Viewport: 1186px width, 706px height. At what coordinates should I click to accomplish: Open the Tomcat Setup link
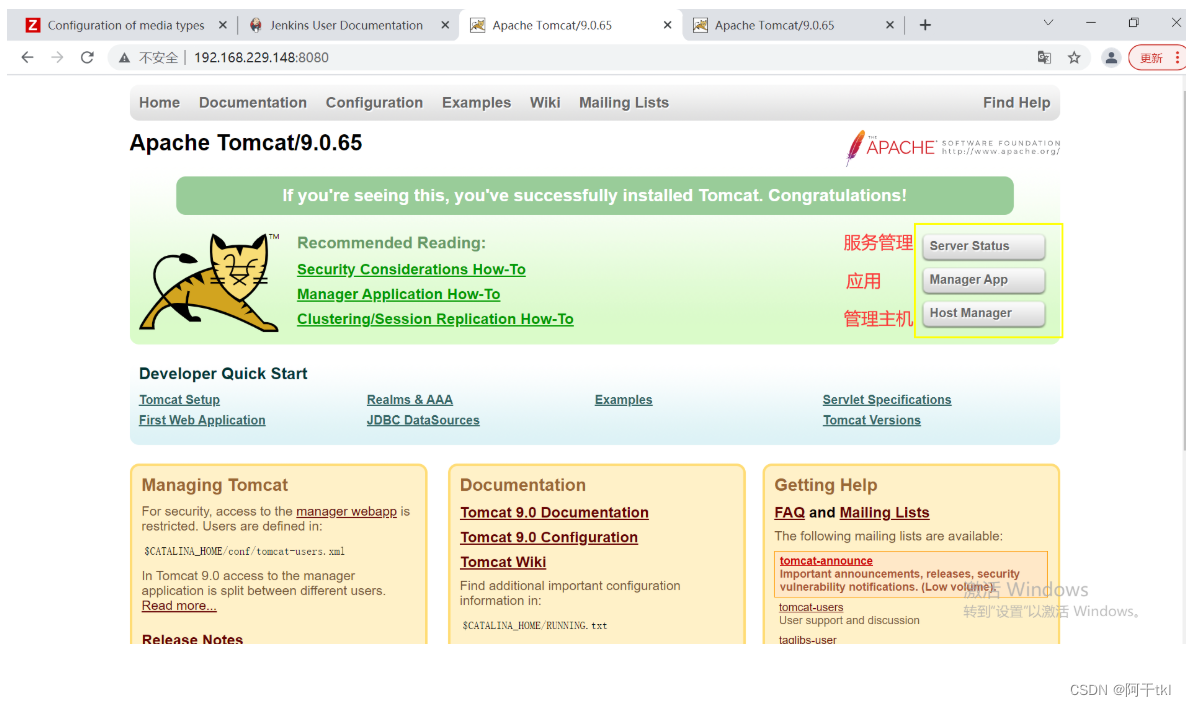point(179,400)
